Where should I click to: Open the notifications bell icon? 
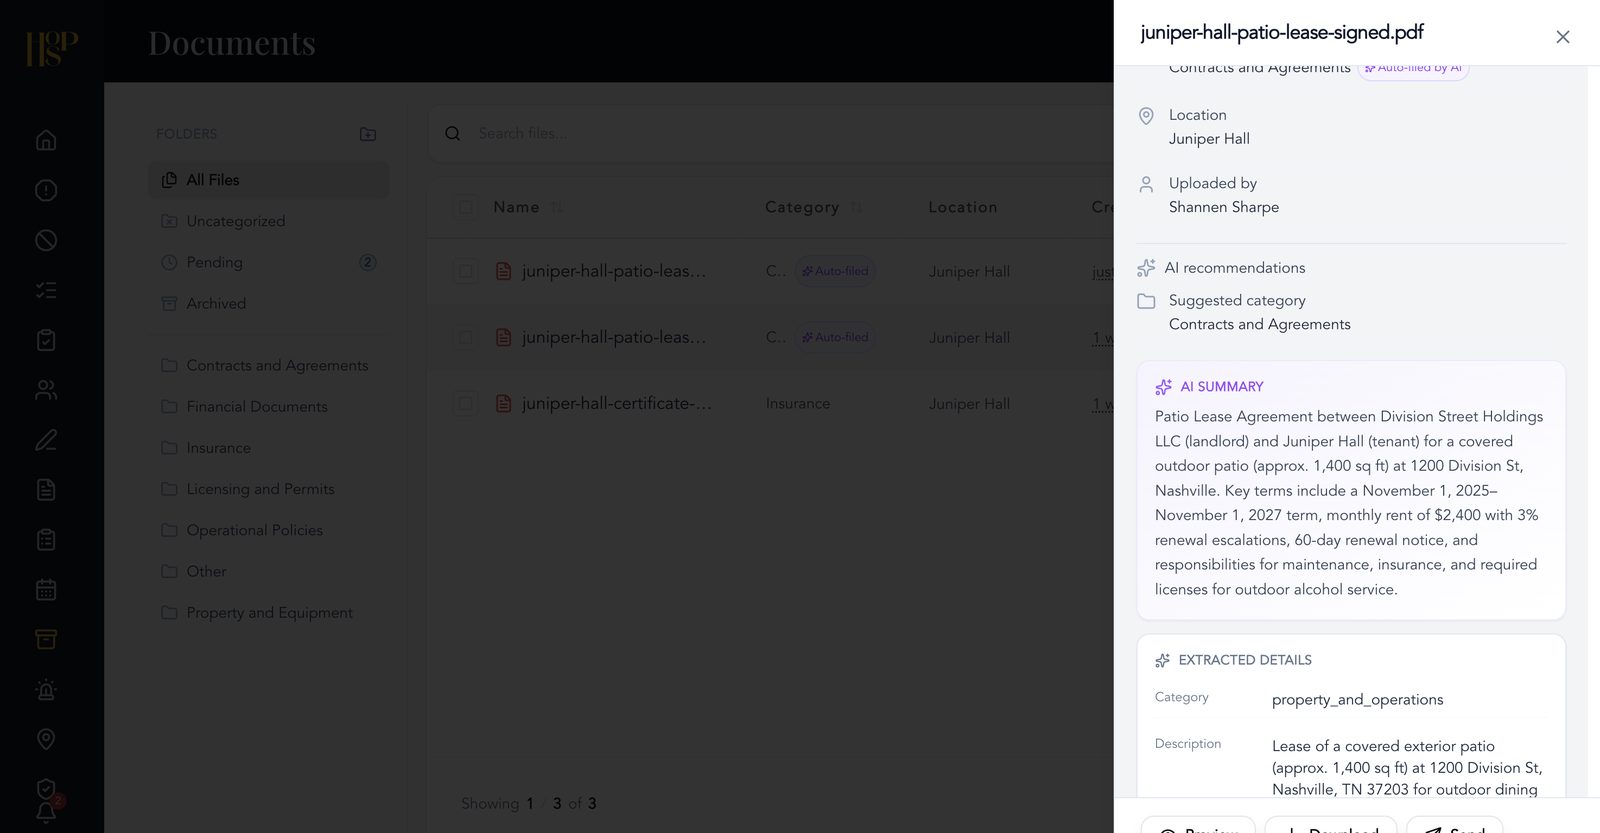pos(46,813)
